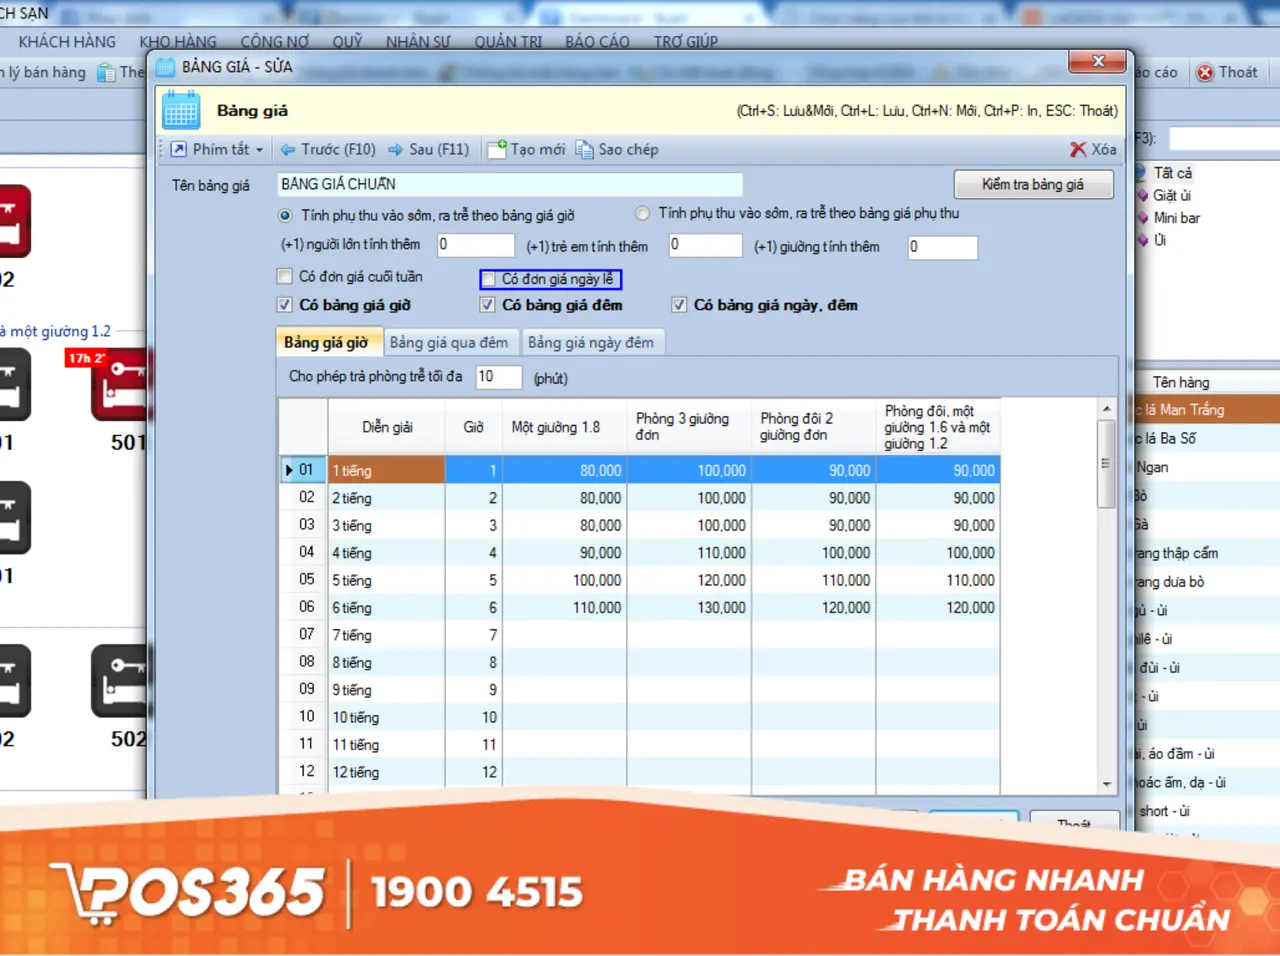
Task: Open the KHÁCH HÀNG menu
Action: click(x=67, y=41)
